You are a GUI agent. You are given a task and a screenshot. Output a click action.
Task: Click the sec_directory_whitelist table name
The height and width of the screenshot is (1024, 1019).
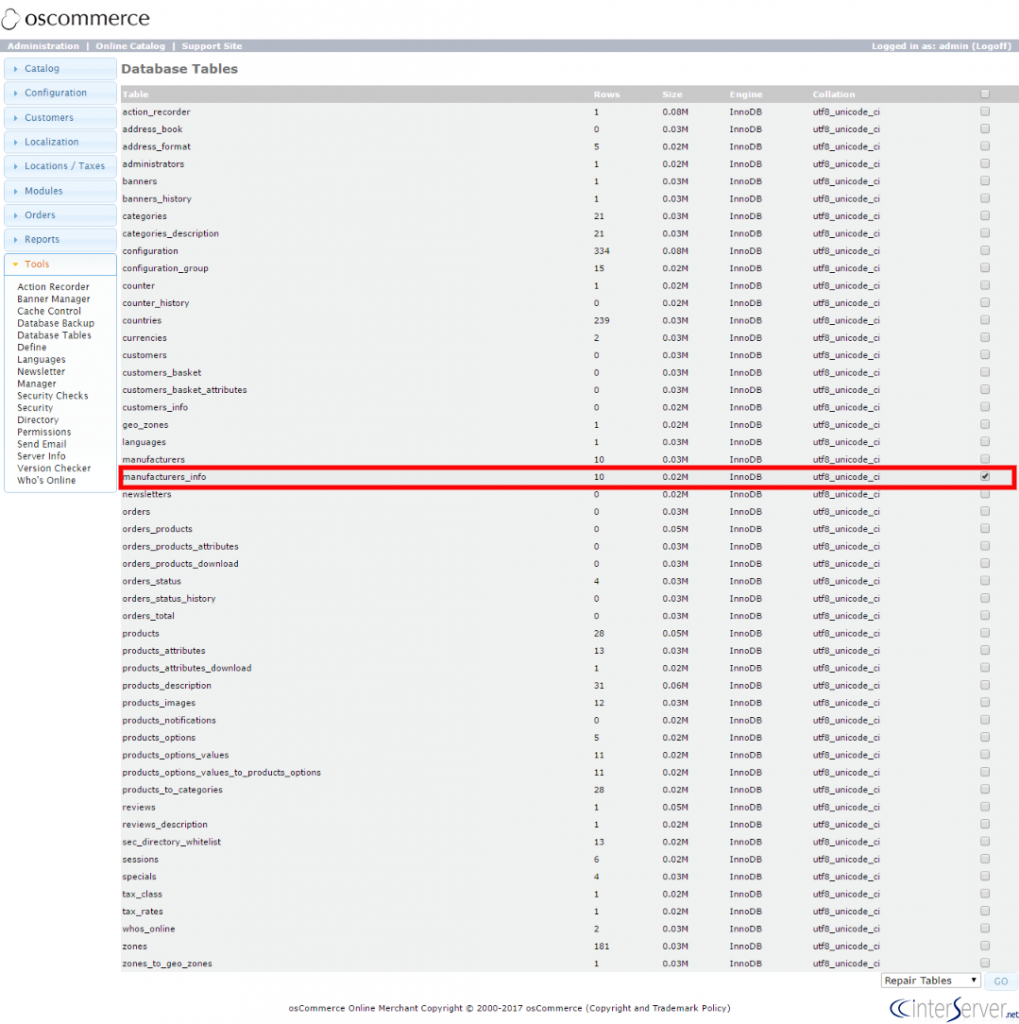pyautogui.click(x=171, y=842)
